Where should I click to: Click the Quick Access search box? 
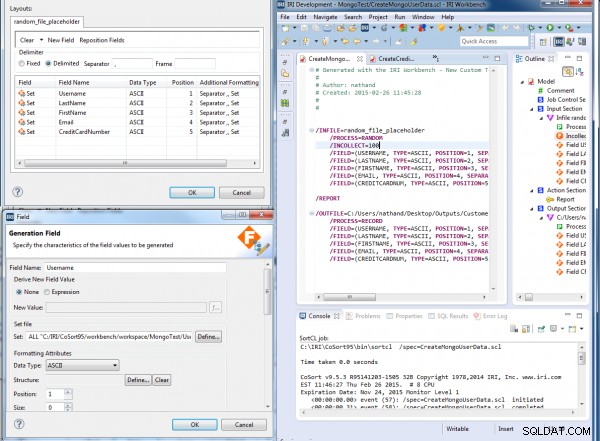click(494, 41)
